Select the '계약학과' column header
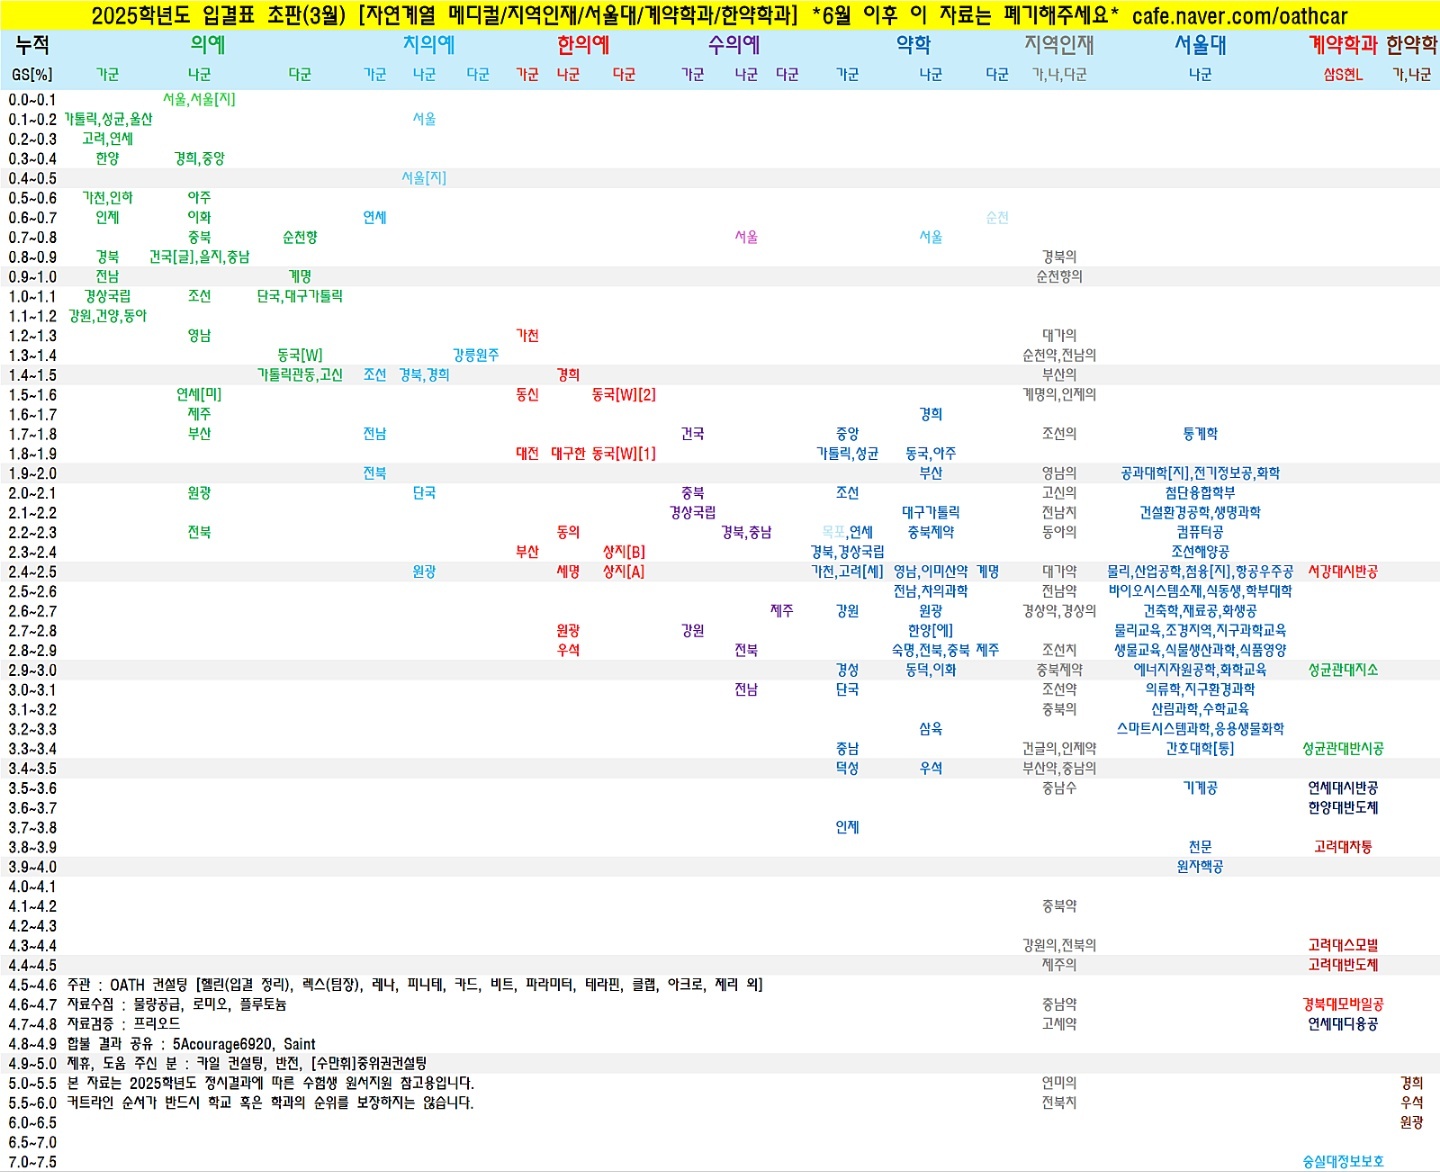This screenshot has width=1440, height=1172. click(x=1343, y=45)
